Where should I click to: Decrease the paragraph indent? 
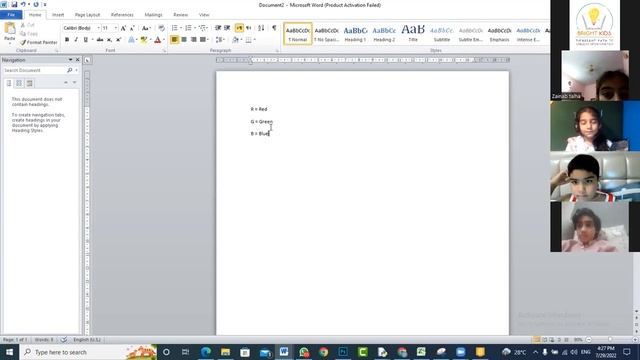click(x=218, y=28)
